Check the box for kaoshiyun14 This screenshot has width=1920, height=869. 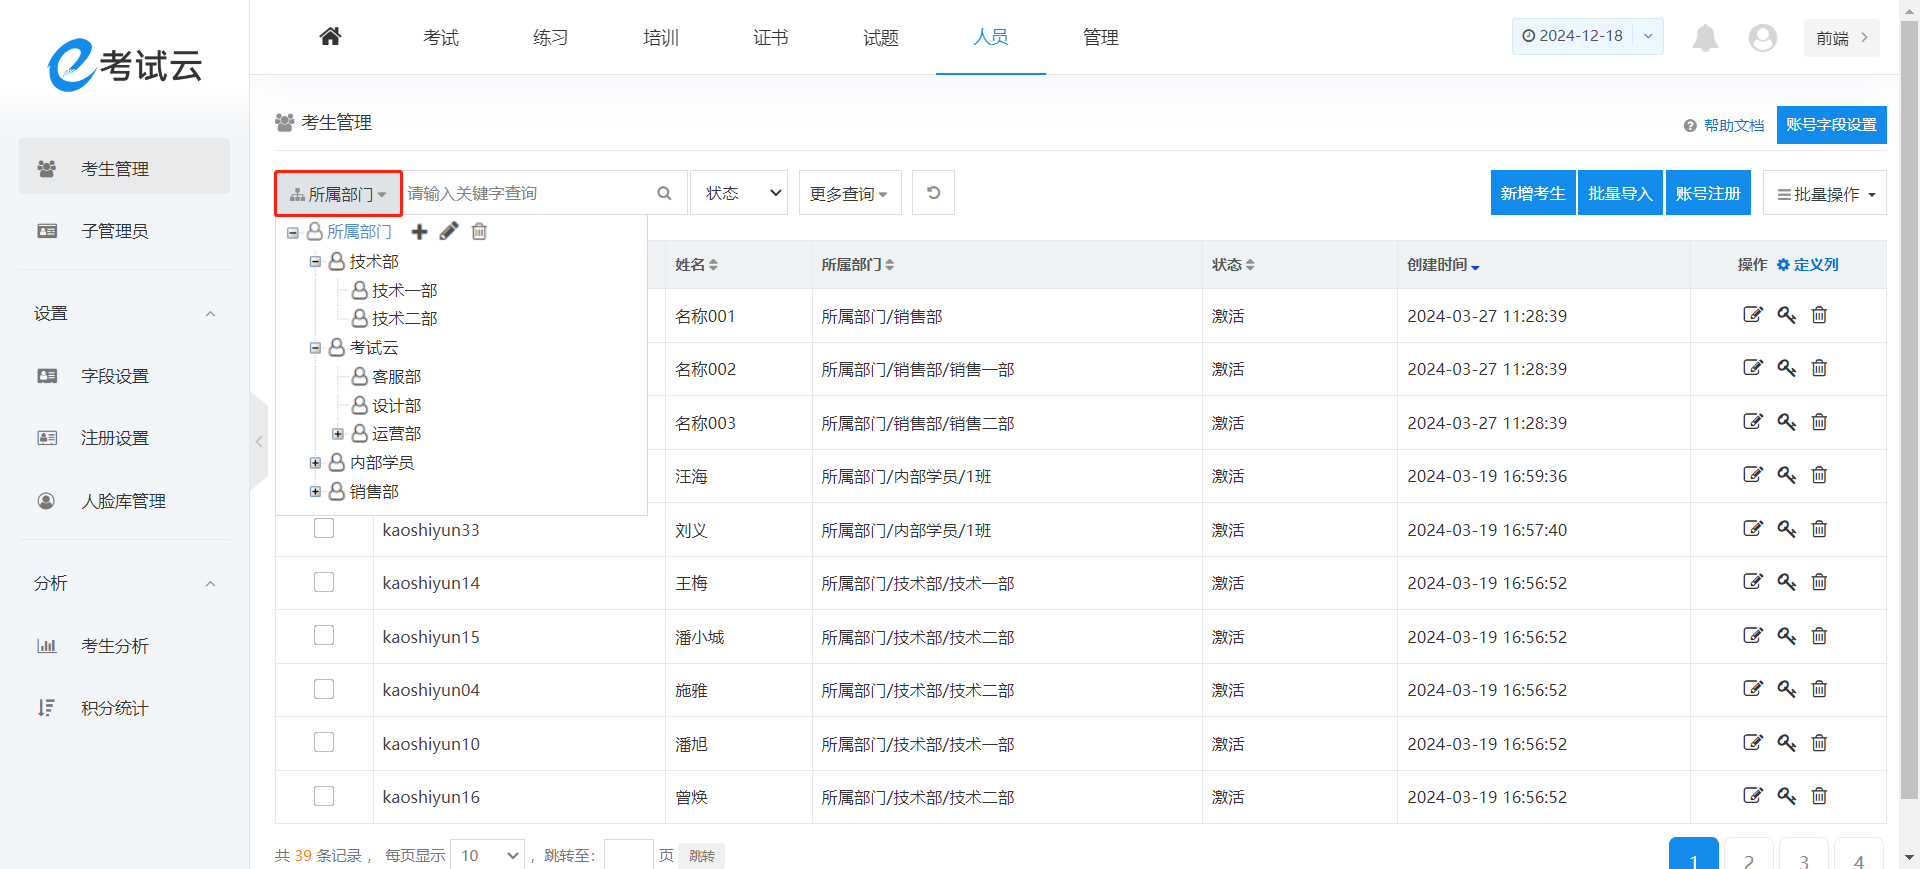click(324, 582)
